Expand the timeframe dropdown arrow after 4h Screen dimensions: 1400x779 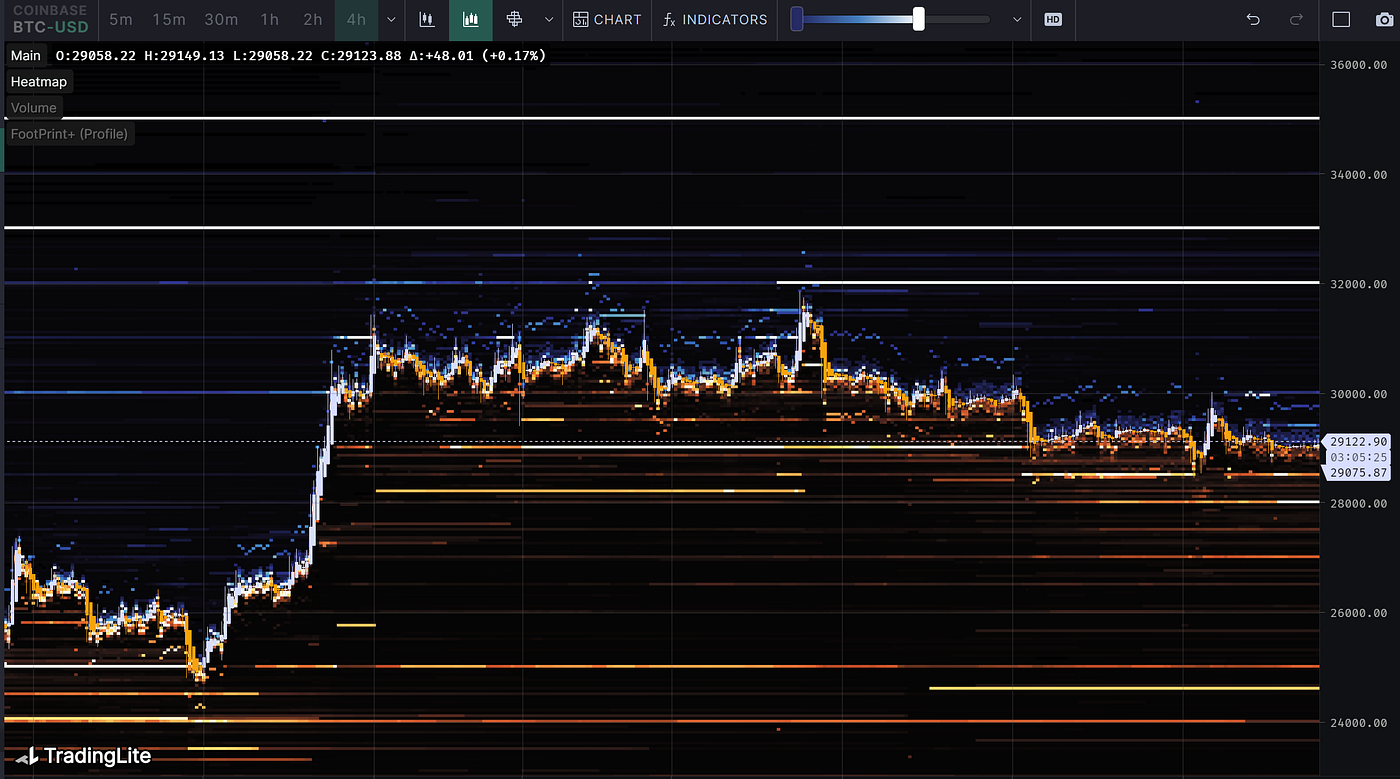(x=391, y=19)
